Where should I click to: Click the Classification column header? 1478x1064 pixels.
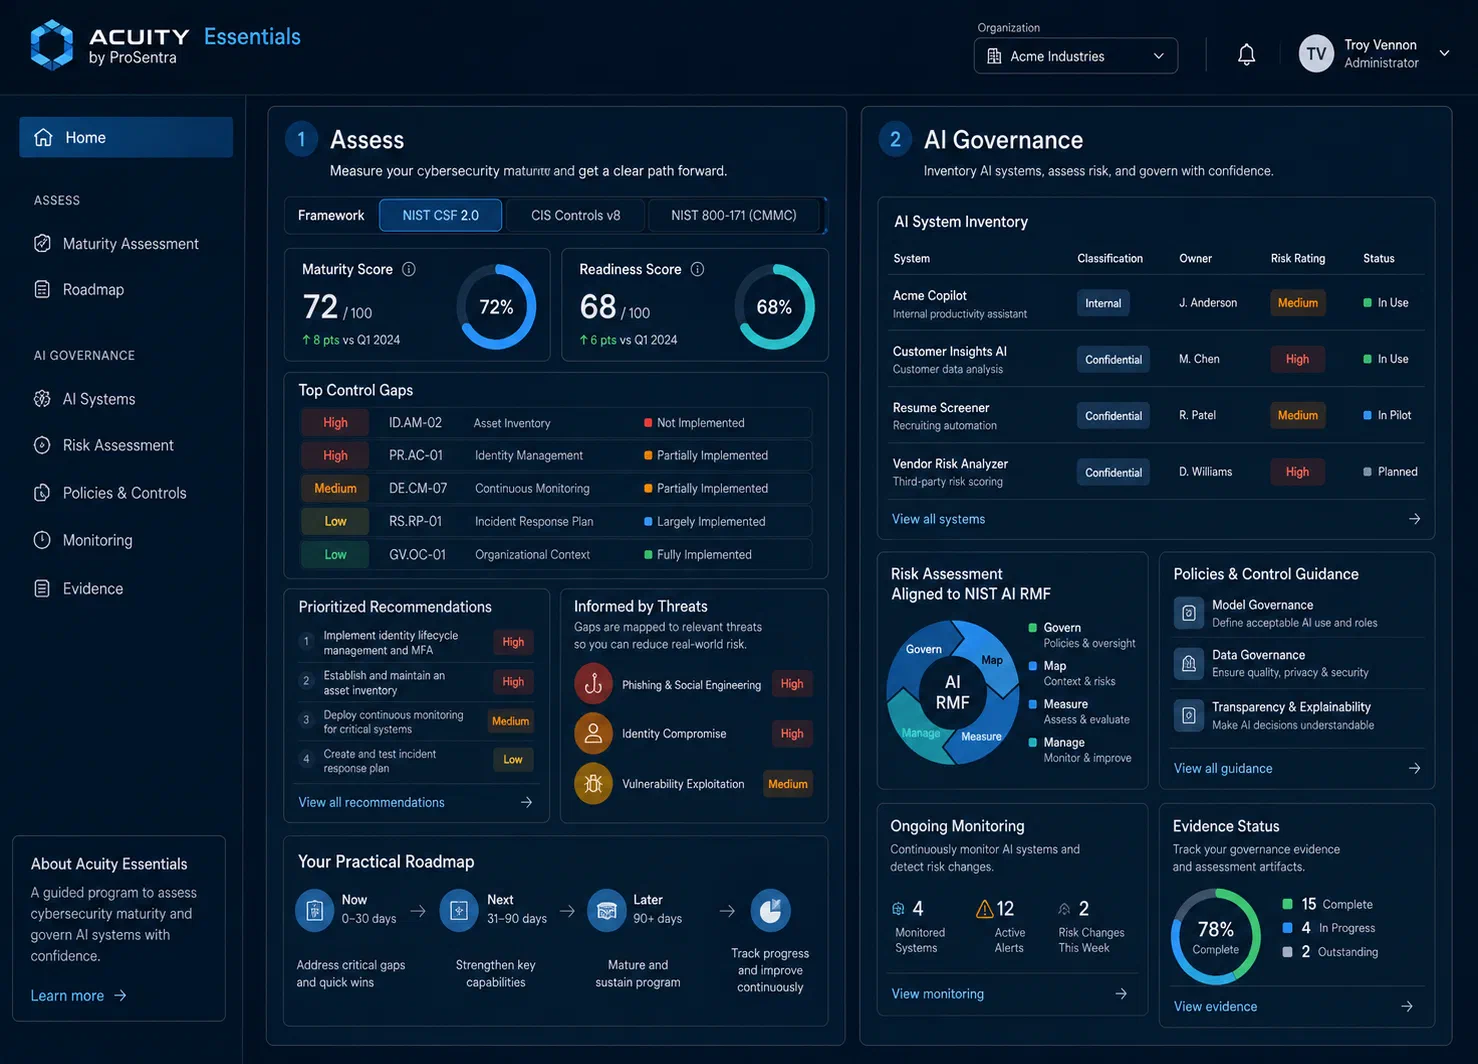click(1110, 258)
